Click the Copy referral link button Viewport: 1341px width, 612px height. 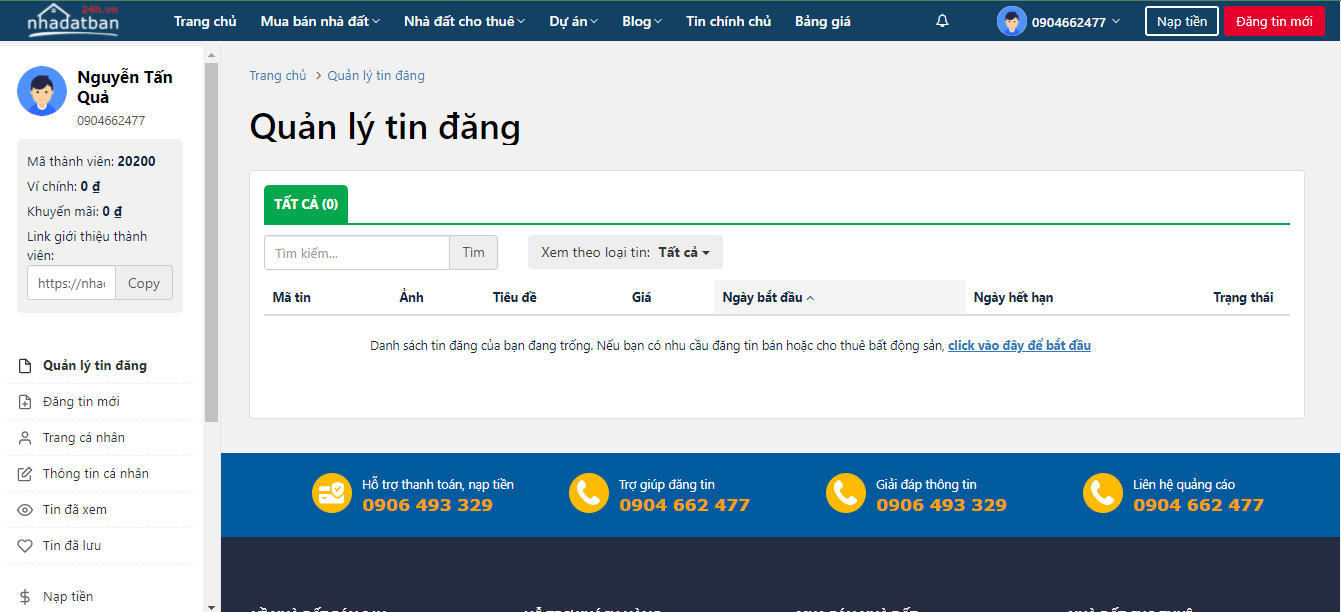[144, 283]
